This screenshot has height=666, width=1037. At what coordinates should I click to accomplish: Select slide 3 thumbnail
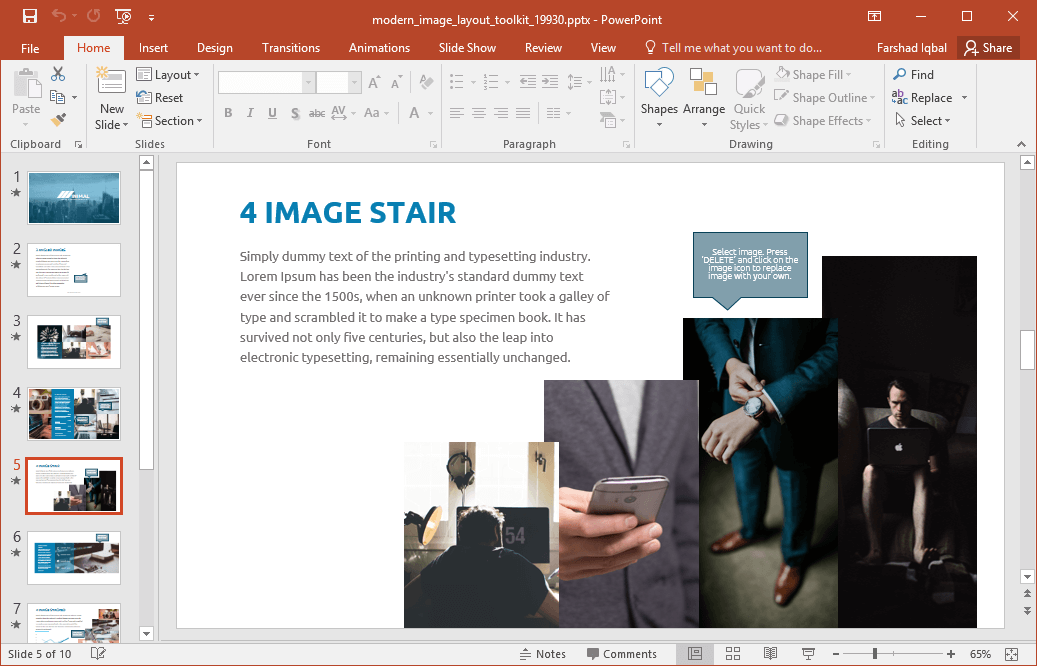point(74,341)
